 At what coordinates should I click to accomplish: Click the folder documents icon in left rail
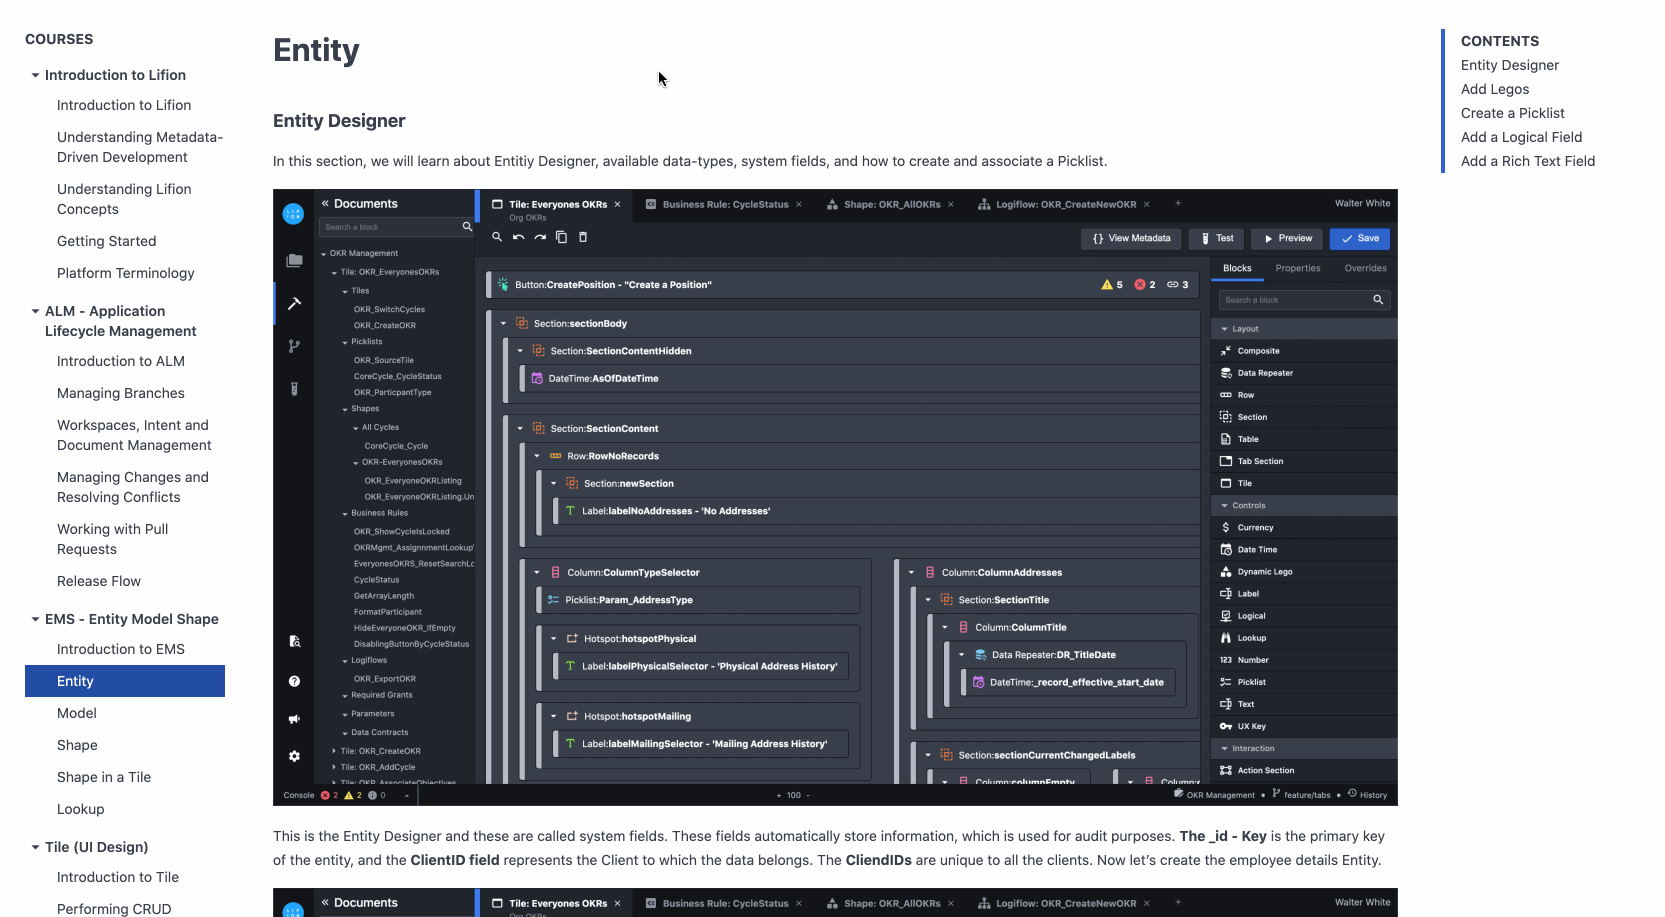pos(294,260)
